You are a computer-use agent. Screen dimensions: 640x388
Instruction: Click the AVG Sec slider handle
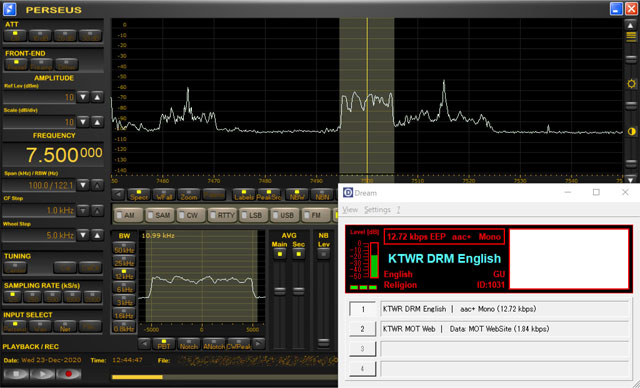pyautogui.click(x=298, y=291)
